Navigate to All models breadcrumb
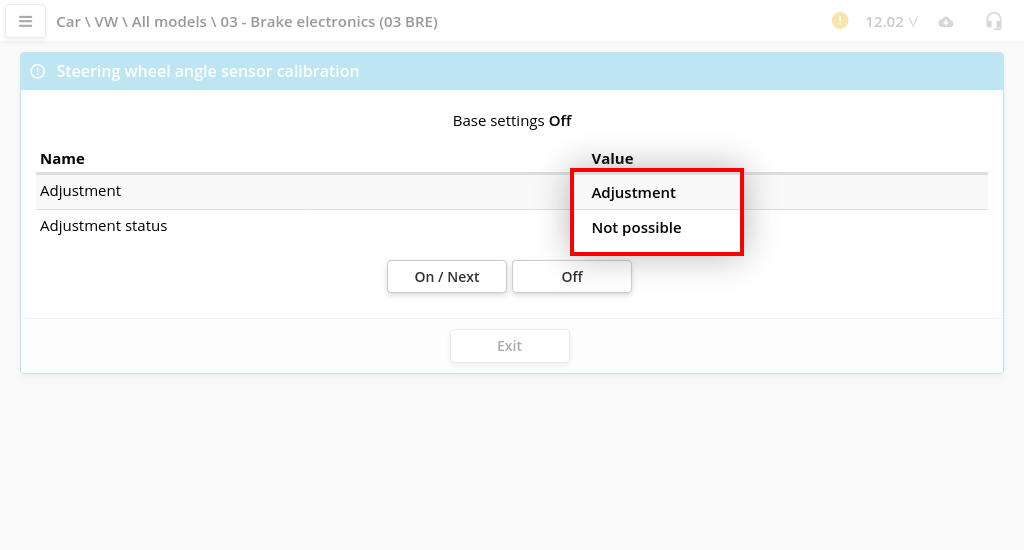Viewport: 1024px width, 550px height. pyautogui.click(x=169, y=22)
